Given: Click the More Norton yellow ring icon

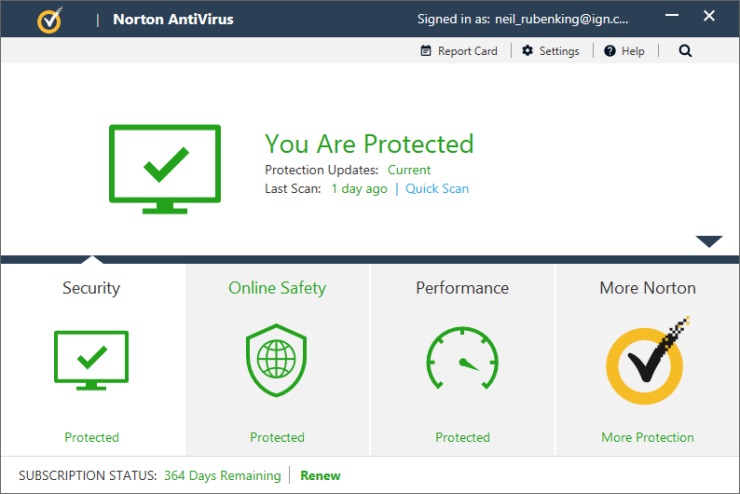Looking at the screenshot, I should coord(646,364).
